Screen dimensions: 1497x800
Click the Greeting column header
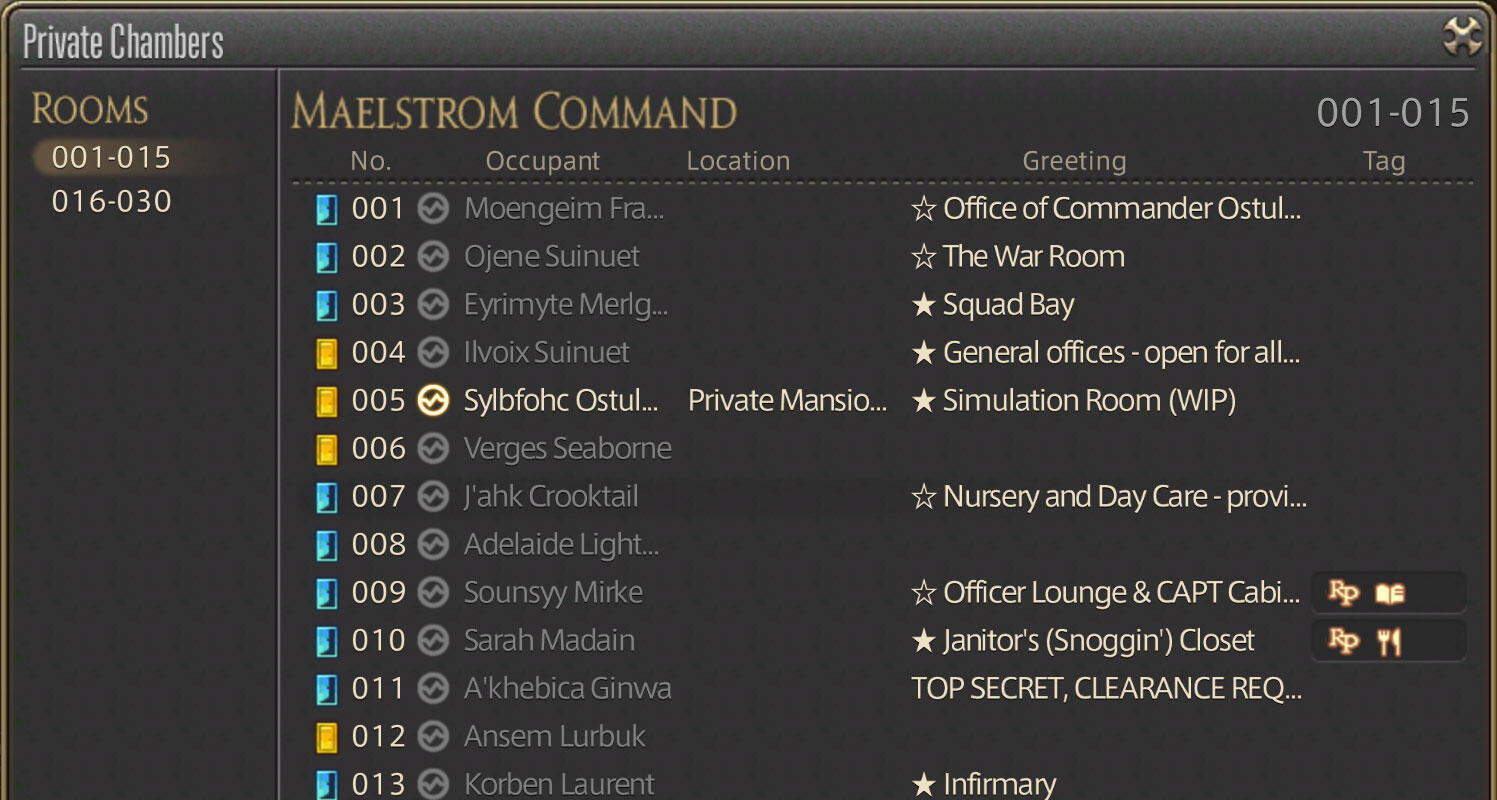click(1074, 161)
